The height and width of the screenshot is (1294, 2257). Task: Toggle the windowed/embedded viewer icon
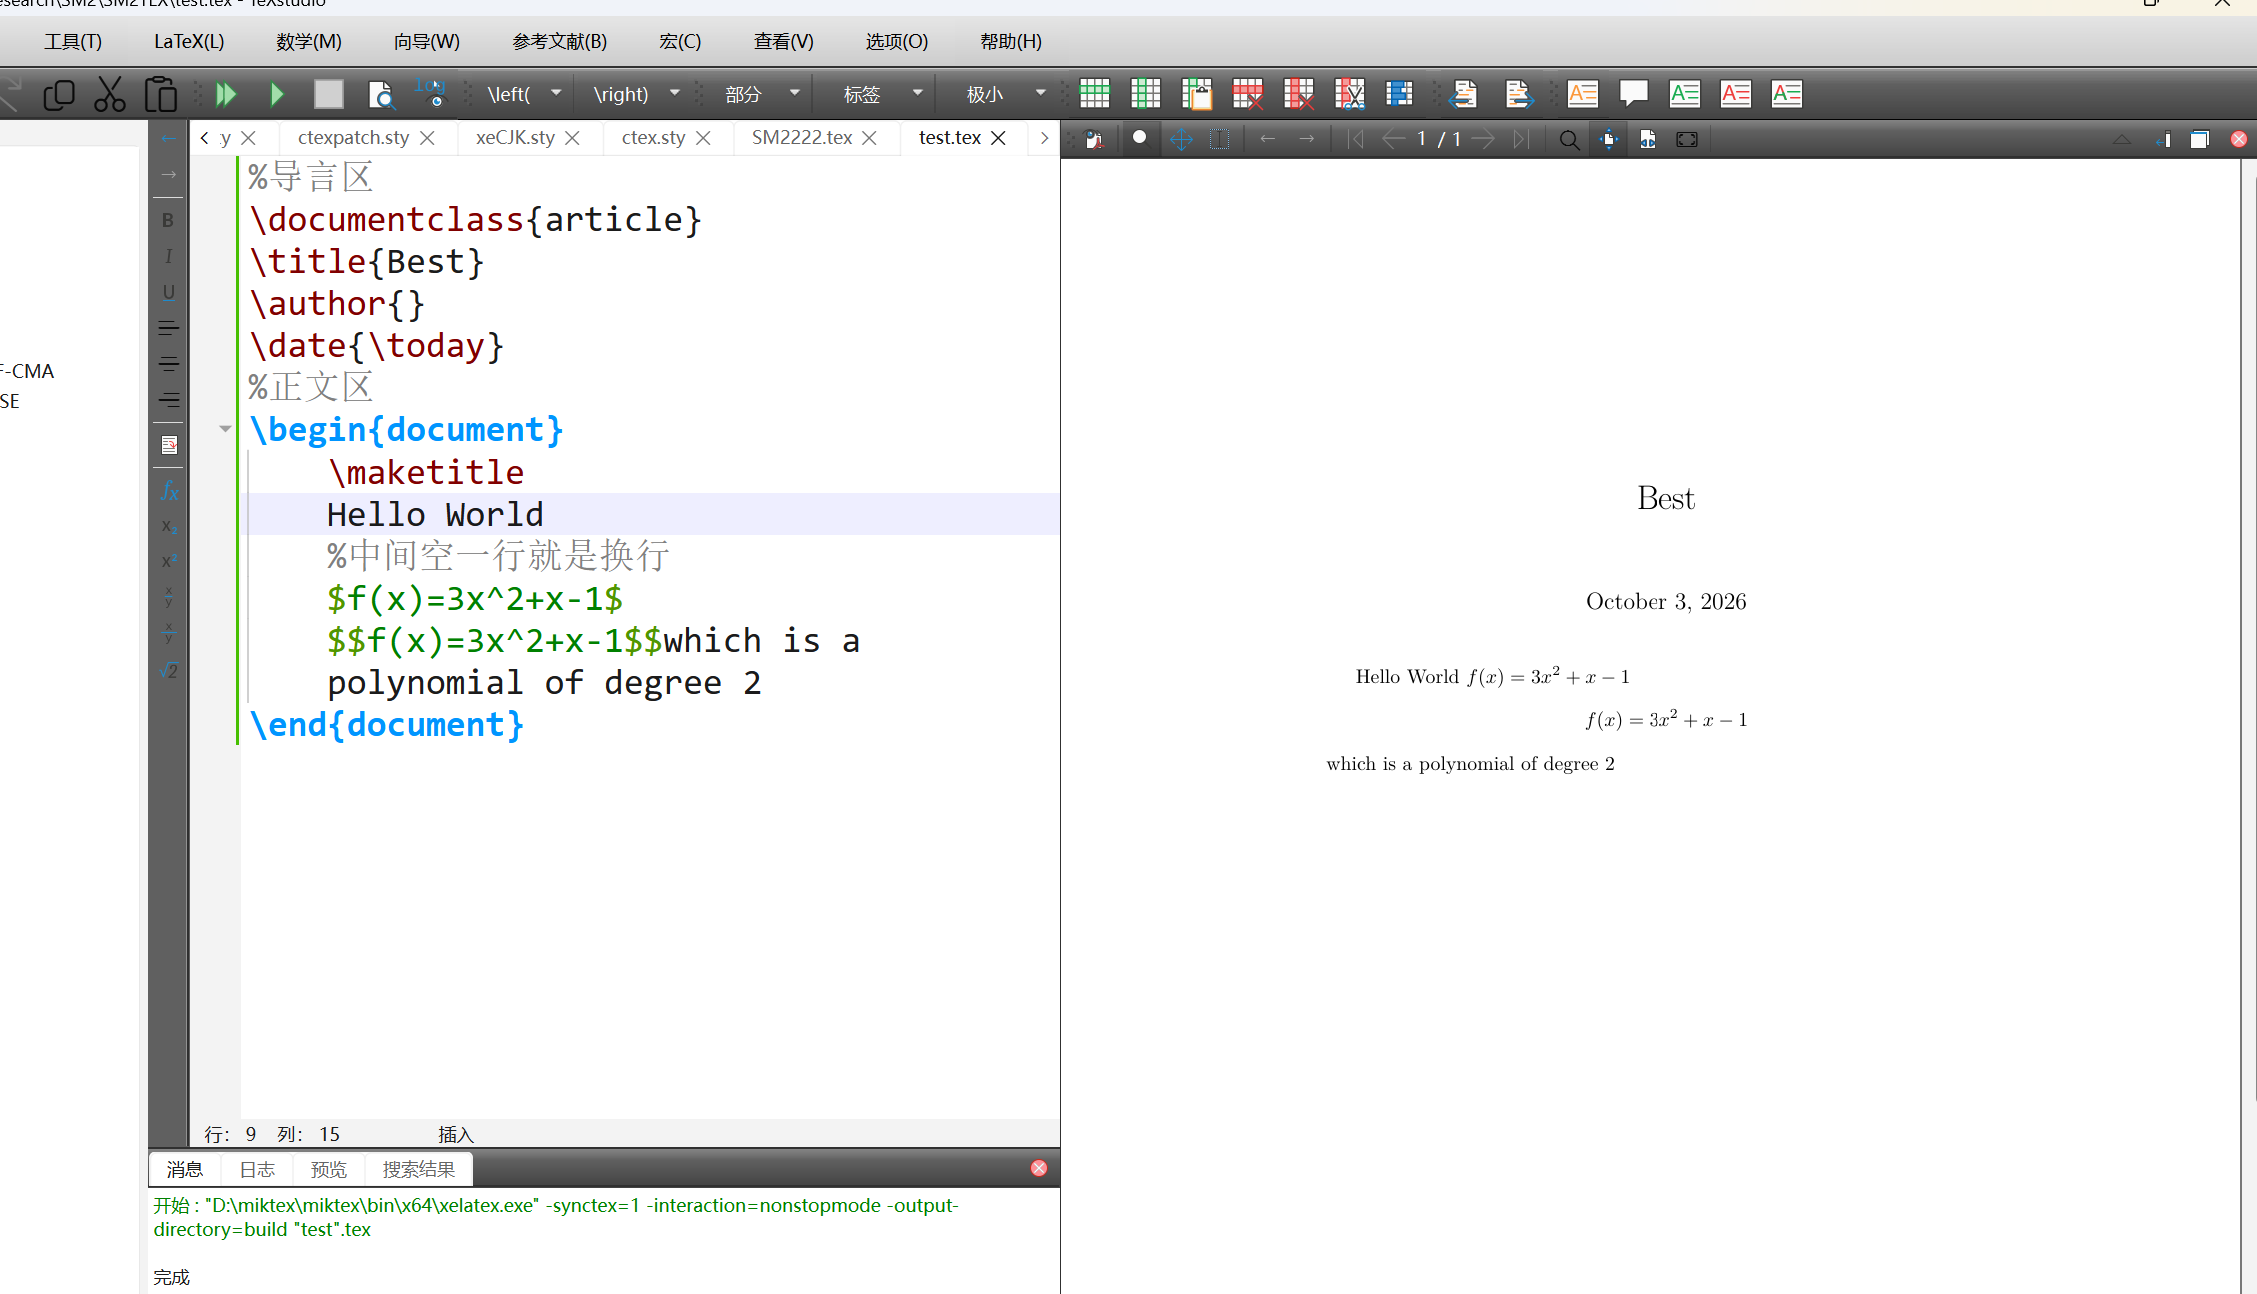[x=2199, y=139]
